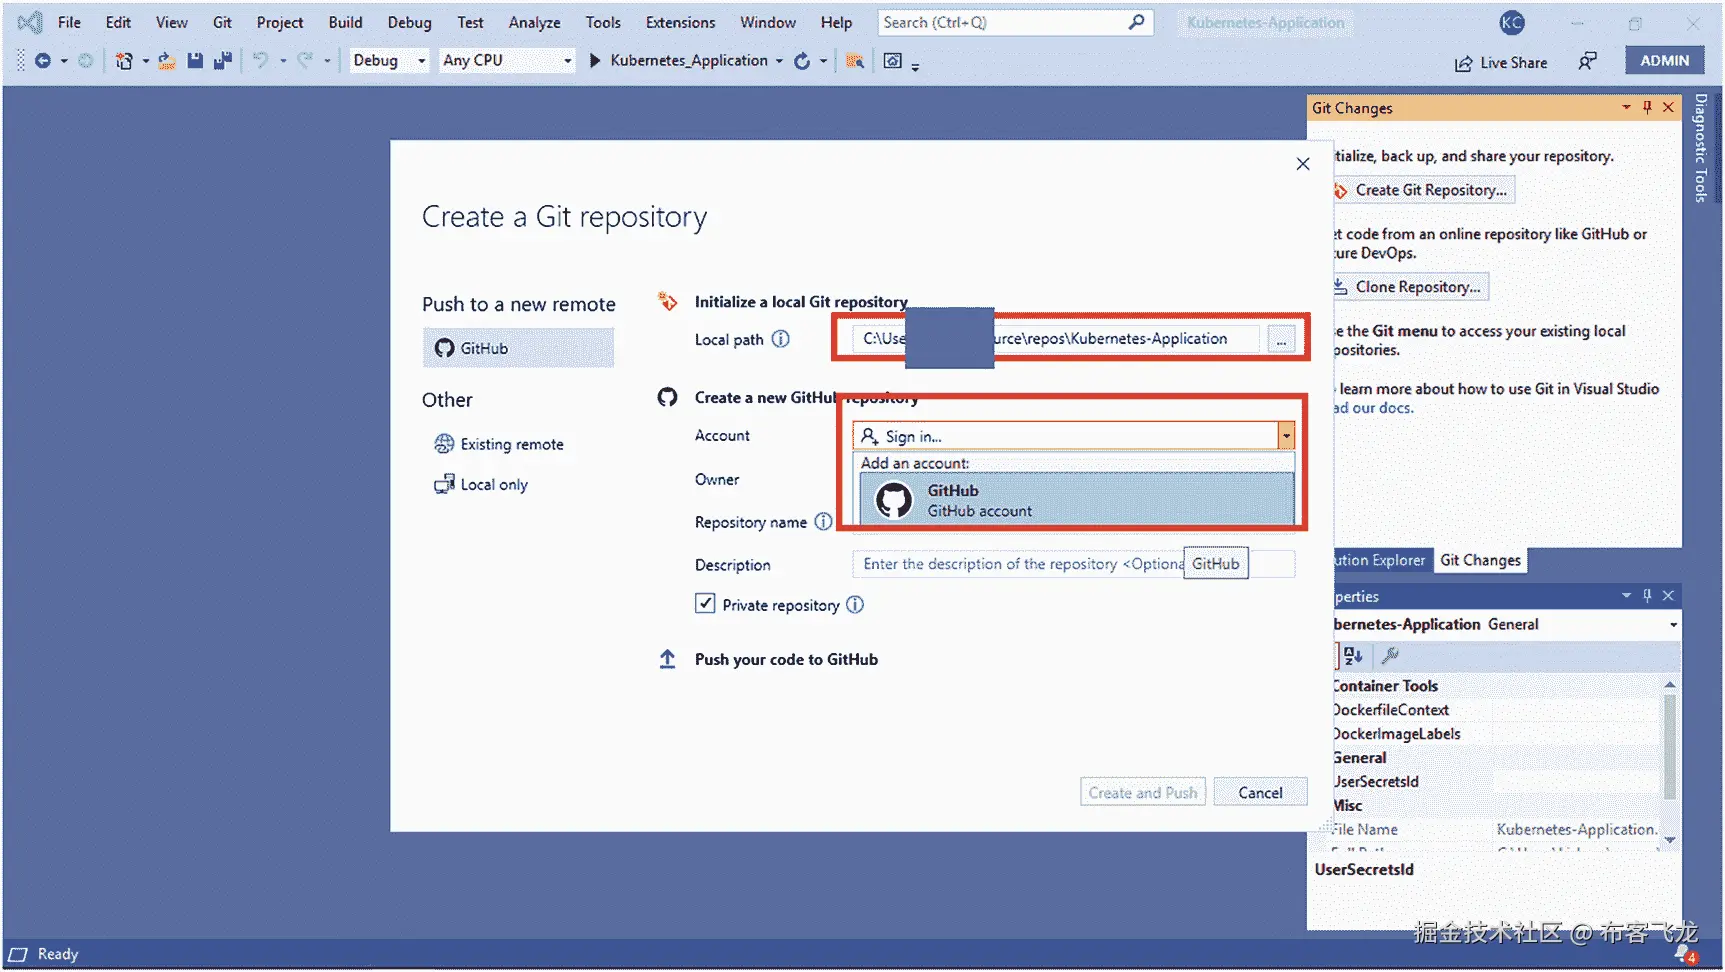This screenshot has height=972, width=1725.
Task: Open the Project menu
Action: click(x=280, y=22)
